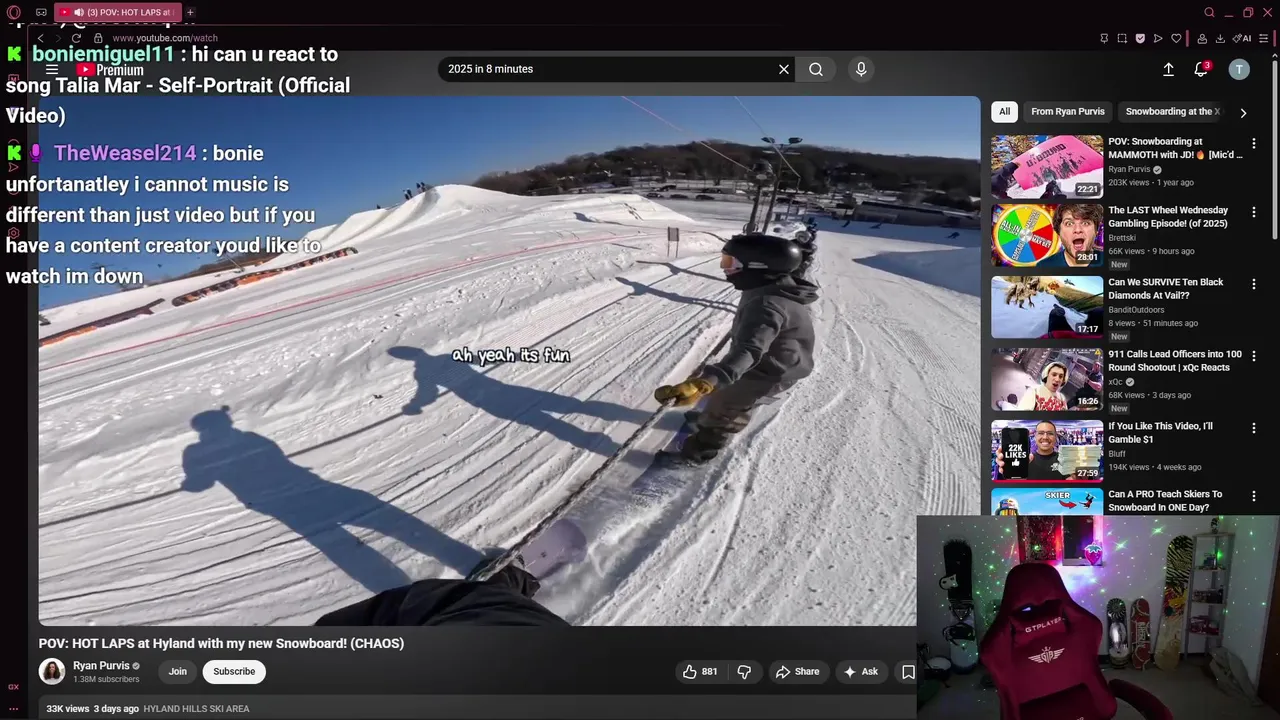Screen dimensions: 1280x720
Task: Open 'Can We SURVIVE Ten Black Diamonds' title
Action: (x=1166, y=289)
